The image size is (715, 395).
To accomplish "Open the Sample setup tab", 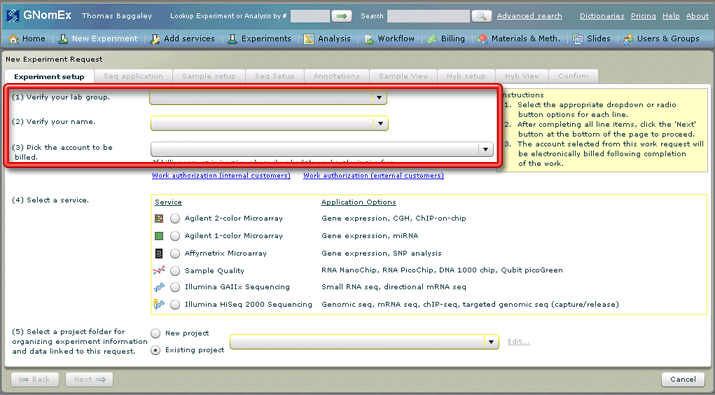I will click(x=209, y=76).
